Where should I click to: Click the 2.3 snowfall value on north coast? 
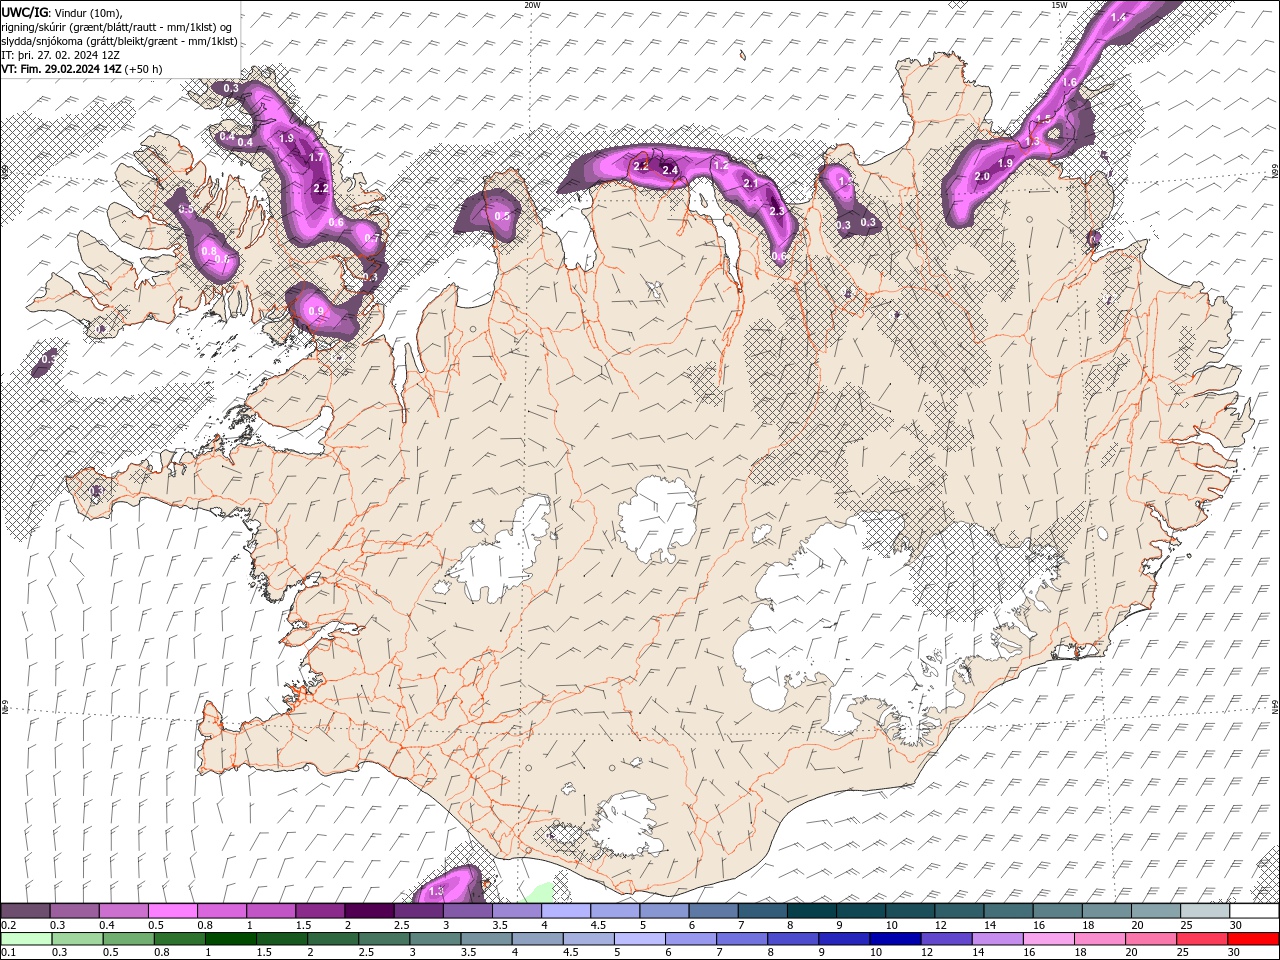coord(777,212)
